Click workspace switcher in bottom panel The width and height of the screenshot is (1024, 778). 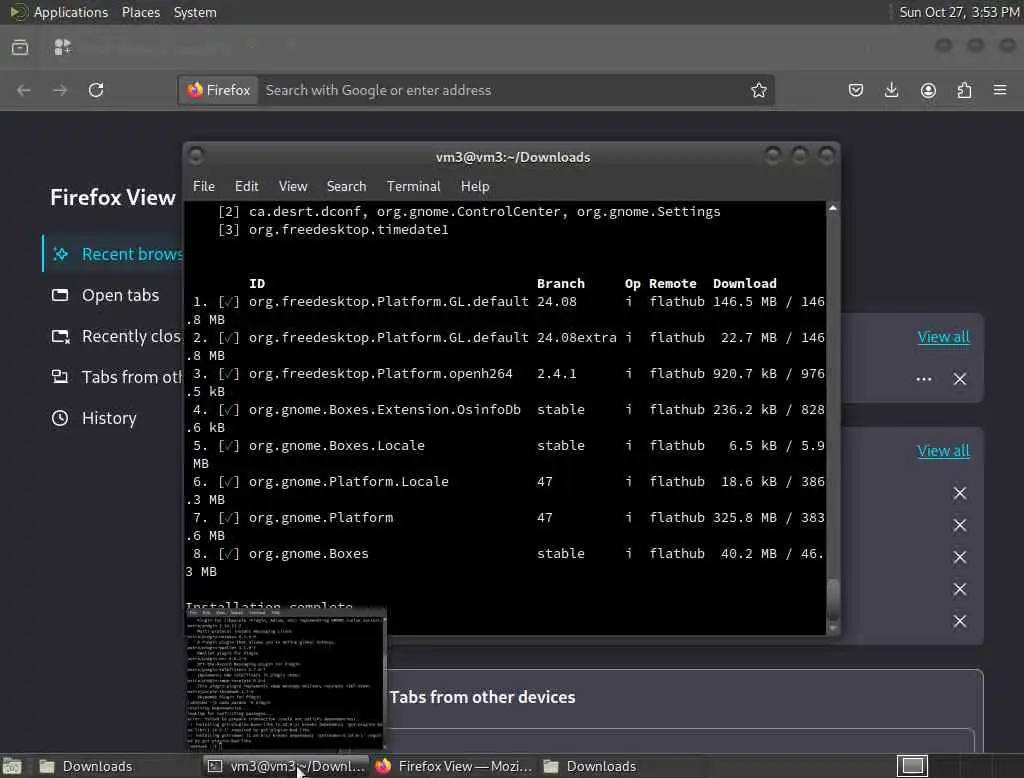912,766
